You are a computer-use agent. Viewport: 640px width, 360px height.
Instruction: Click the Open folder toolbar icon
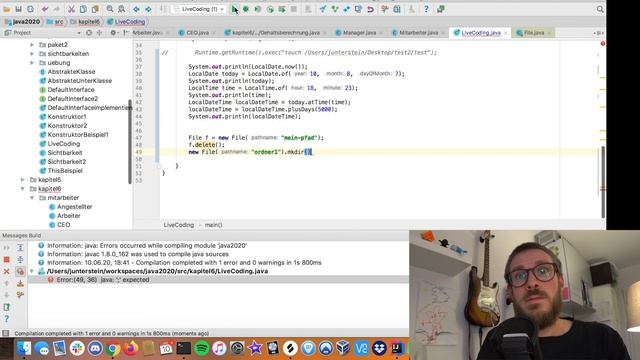pos(7,9)
